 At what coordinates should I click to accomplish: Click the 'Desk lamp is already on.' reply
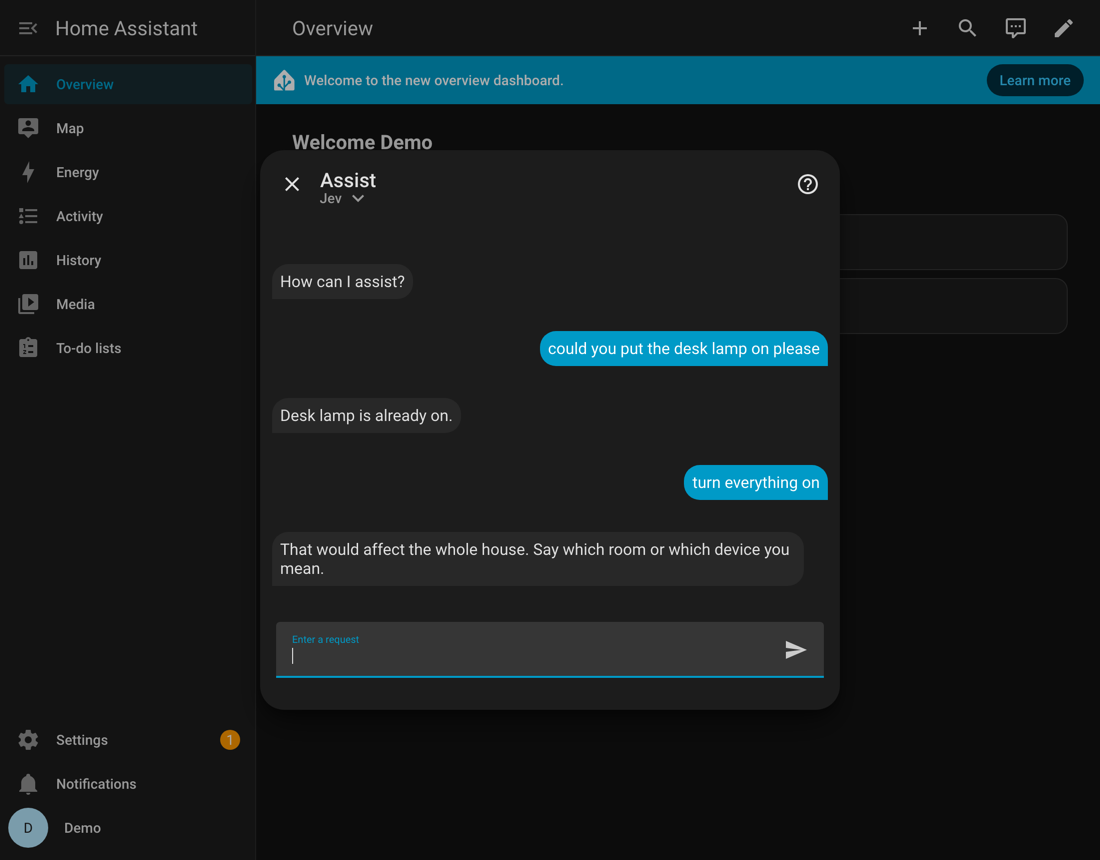(x=366, y=415)
